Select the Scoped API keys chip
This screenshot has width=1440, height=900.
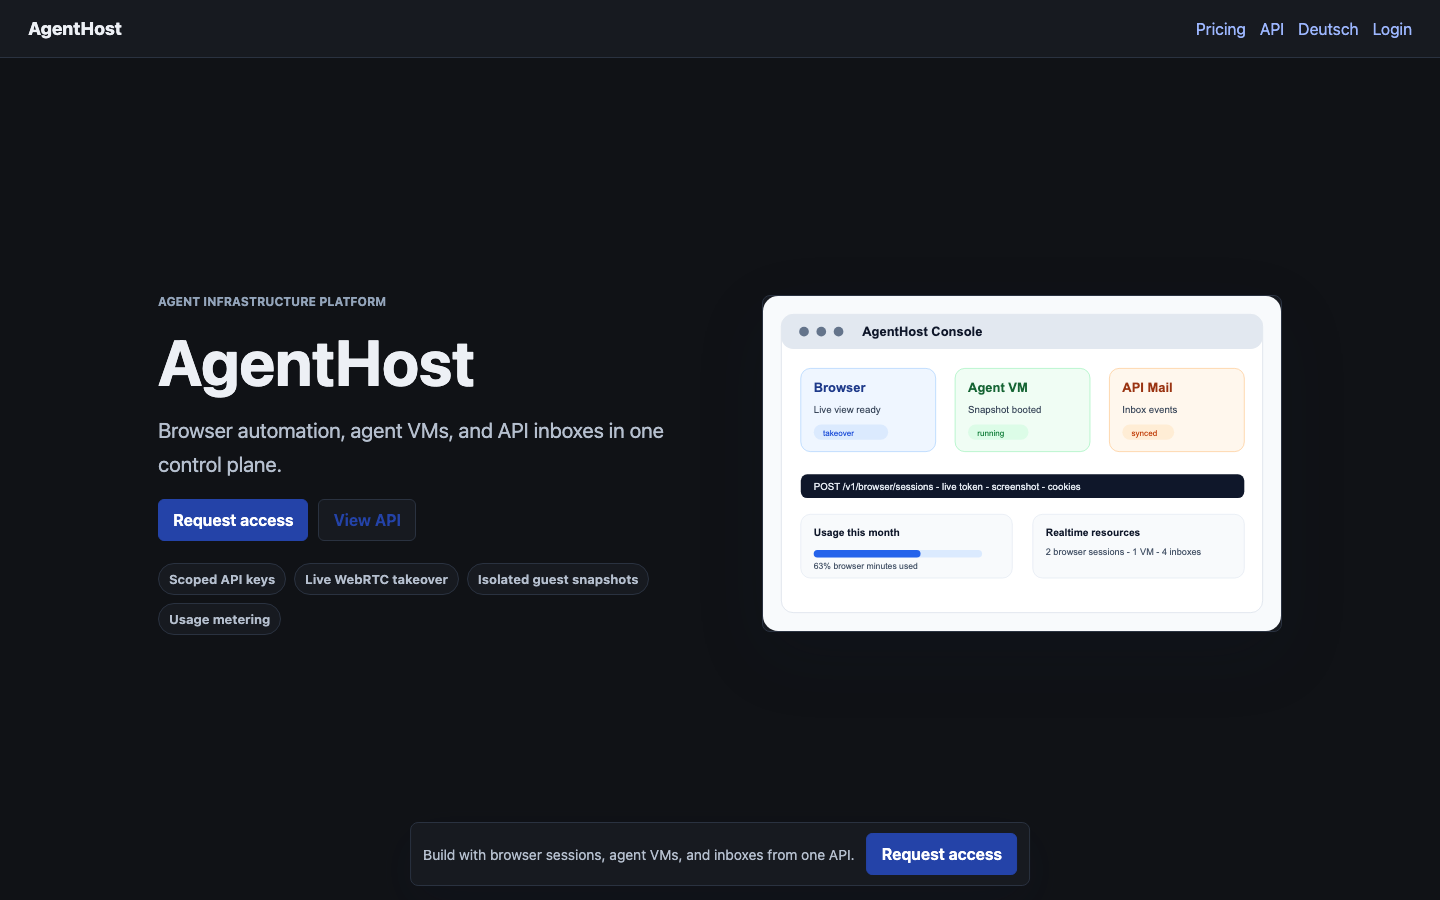[222, 579]
